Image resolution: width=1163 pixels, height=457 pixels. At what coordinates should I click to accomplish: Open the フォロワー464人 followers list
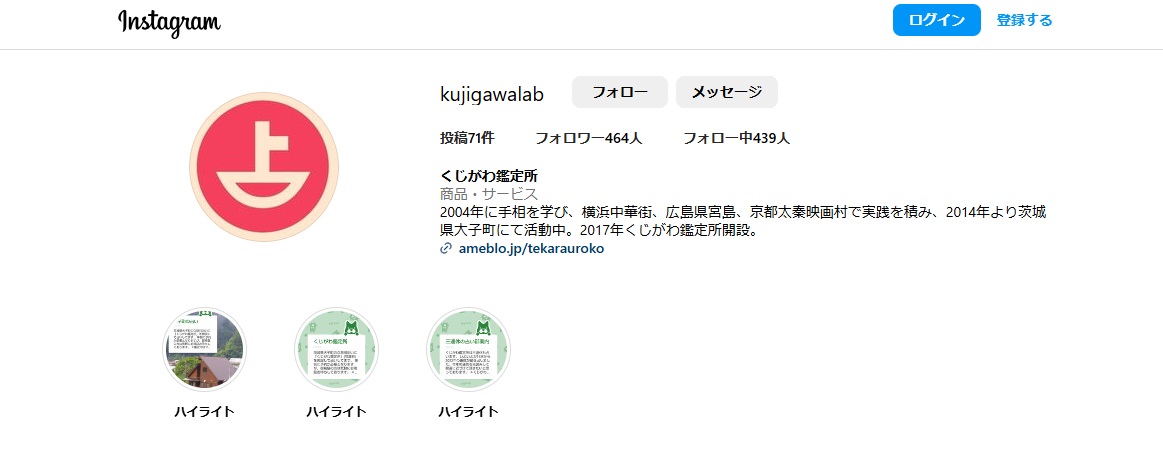(x=588, y=138)
